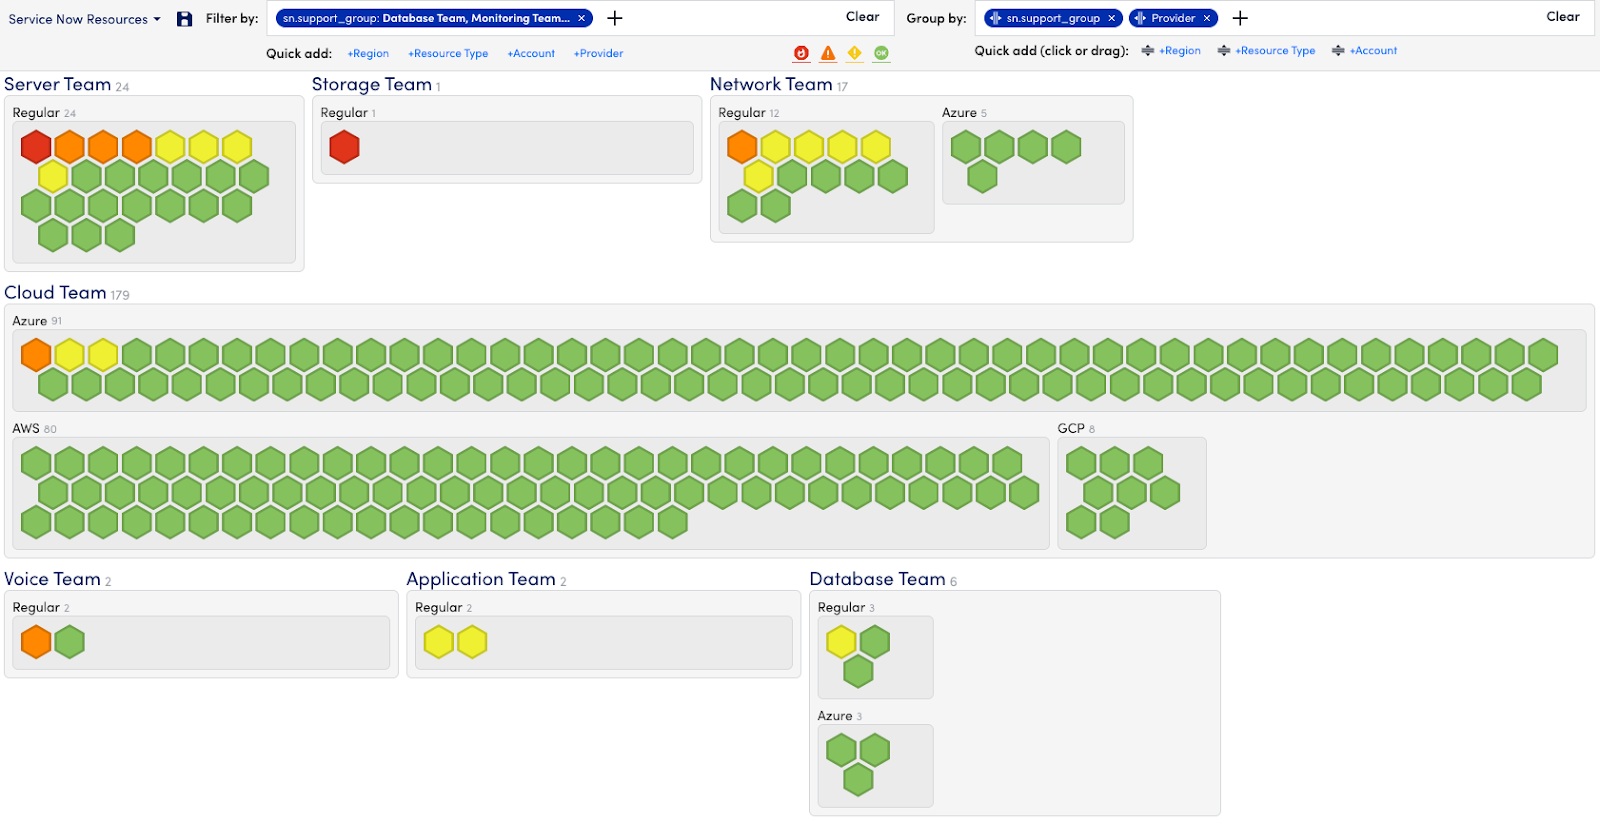1600x823 pixels.
Task: Toggle the yellow warning severity filter
Action: (854, 53)
